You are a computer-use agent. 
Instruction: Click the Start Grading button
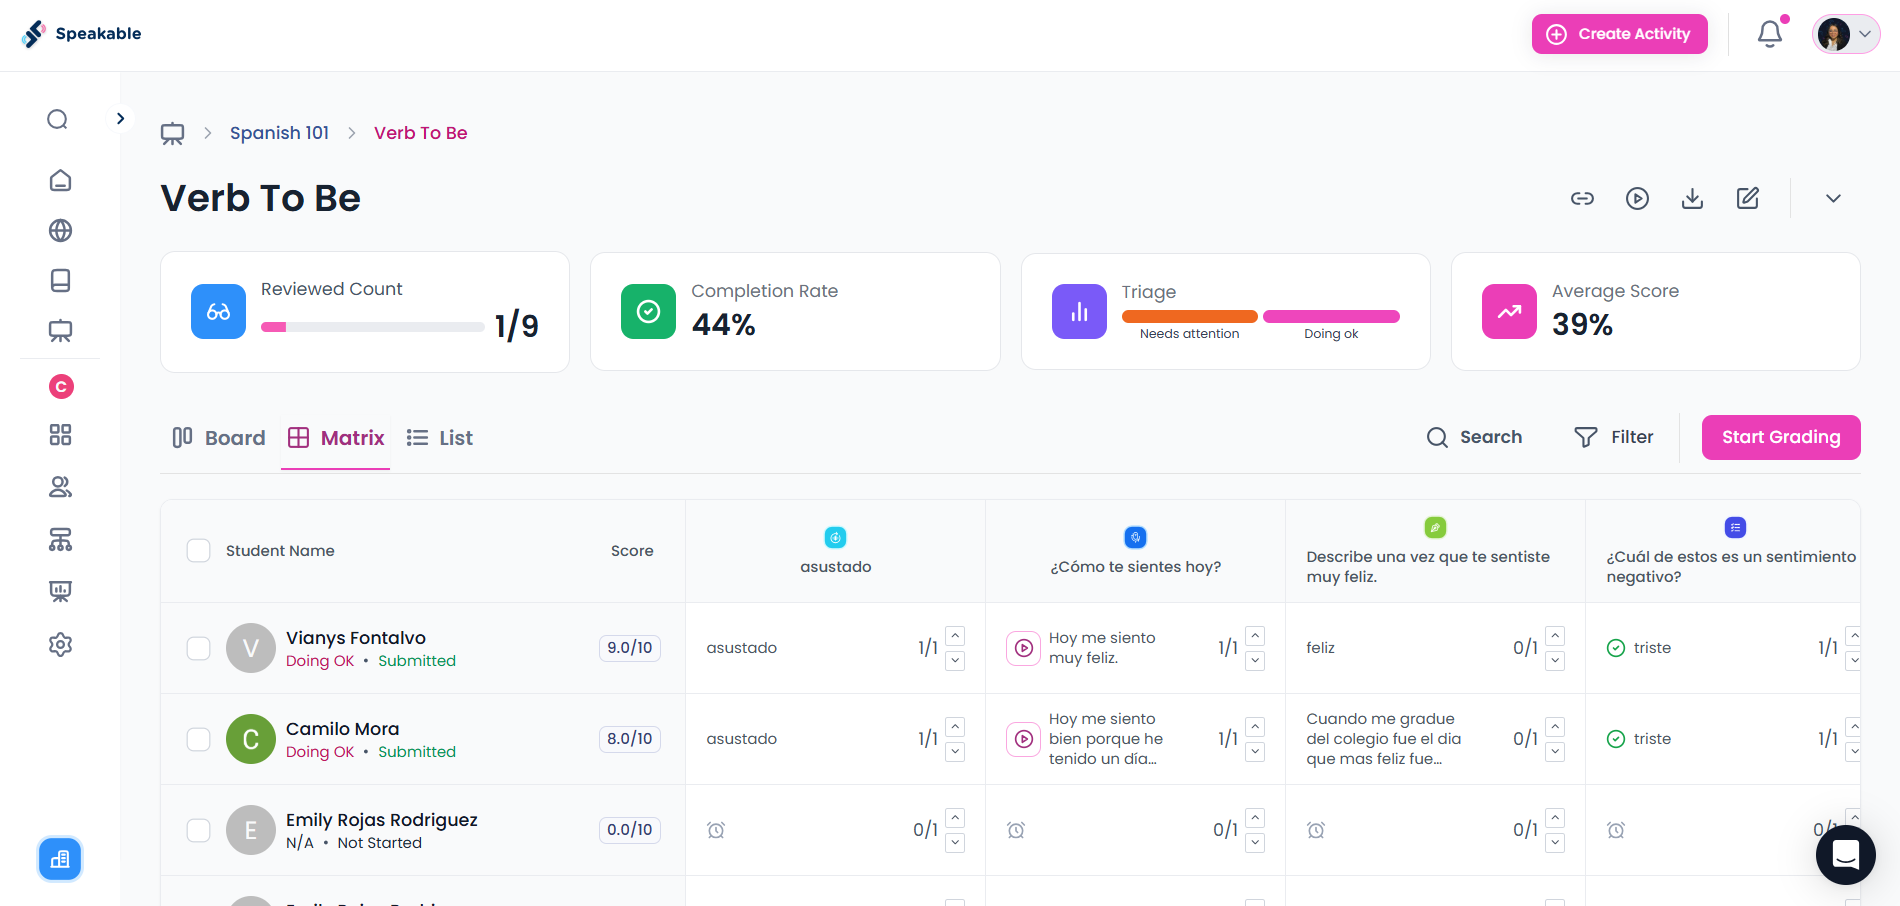tap(1781, 437)
